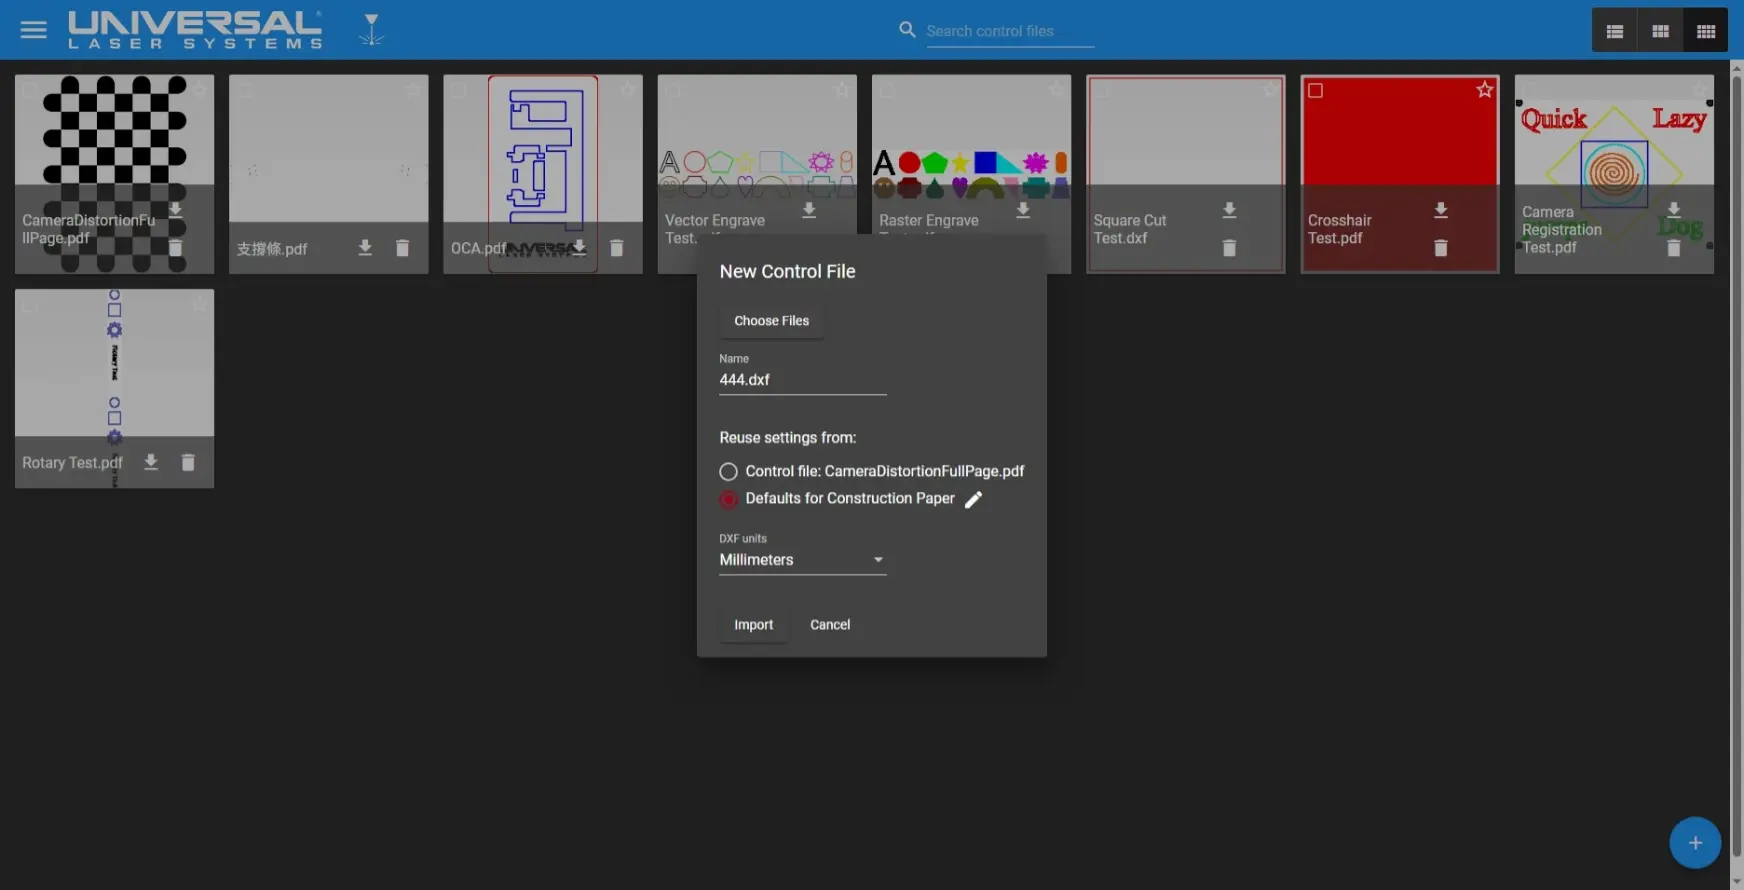
Task: Click the blue add new file button
Action: 1694,843
